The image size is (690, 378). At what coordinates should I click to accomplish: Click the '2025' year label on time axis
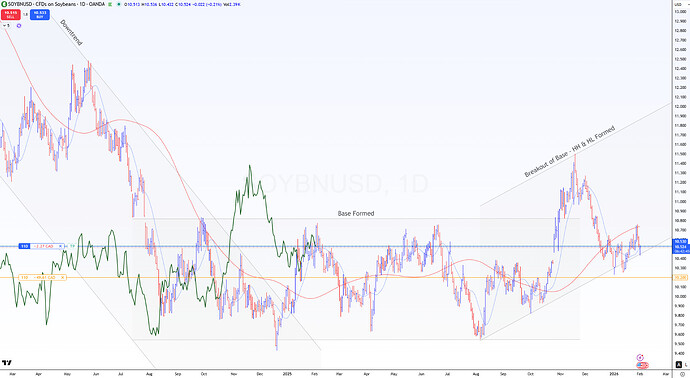[x=287, y=374]
